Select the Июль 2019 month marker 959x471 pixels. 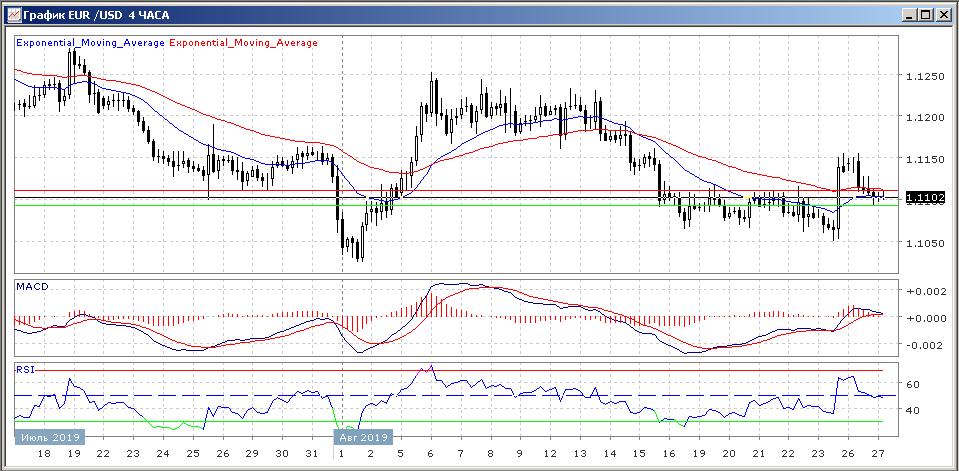(50, 437)
